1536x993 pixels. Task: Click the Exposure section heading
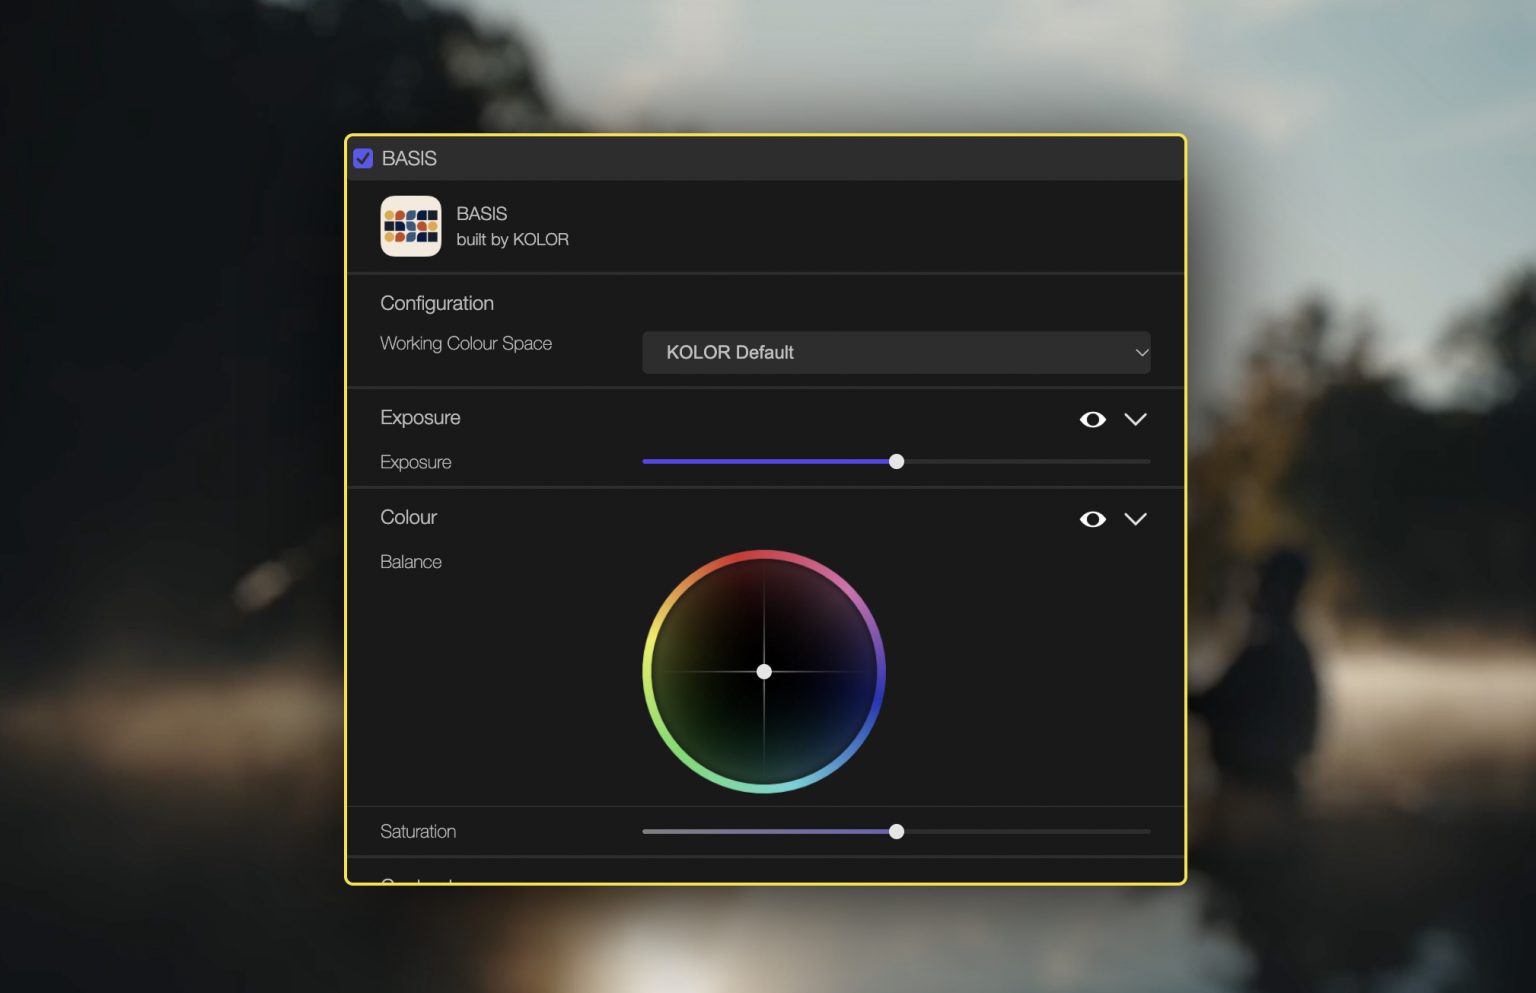(420, 417)
